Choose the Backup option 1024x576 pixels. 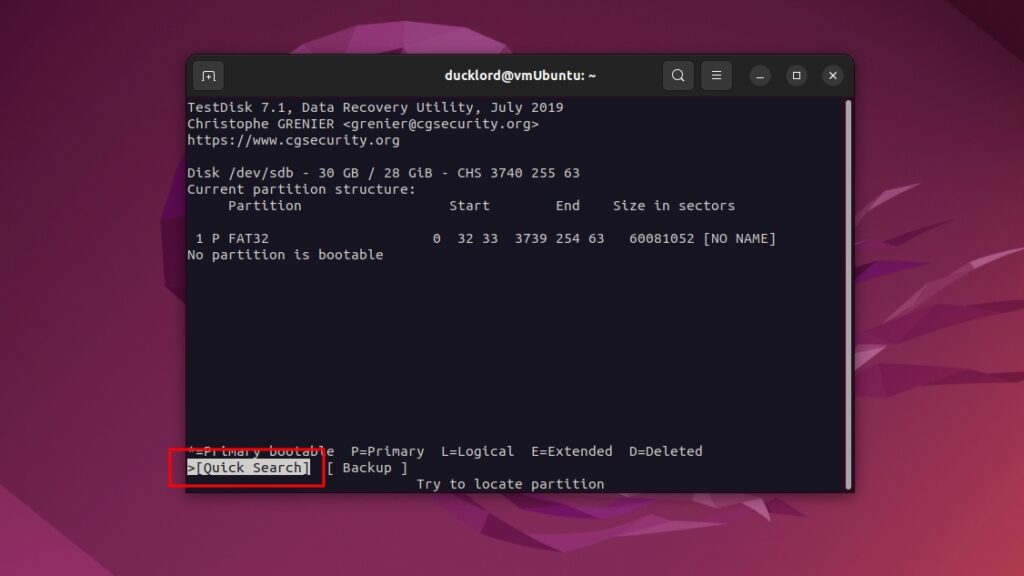(x=367, y=468)
